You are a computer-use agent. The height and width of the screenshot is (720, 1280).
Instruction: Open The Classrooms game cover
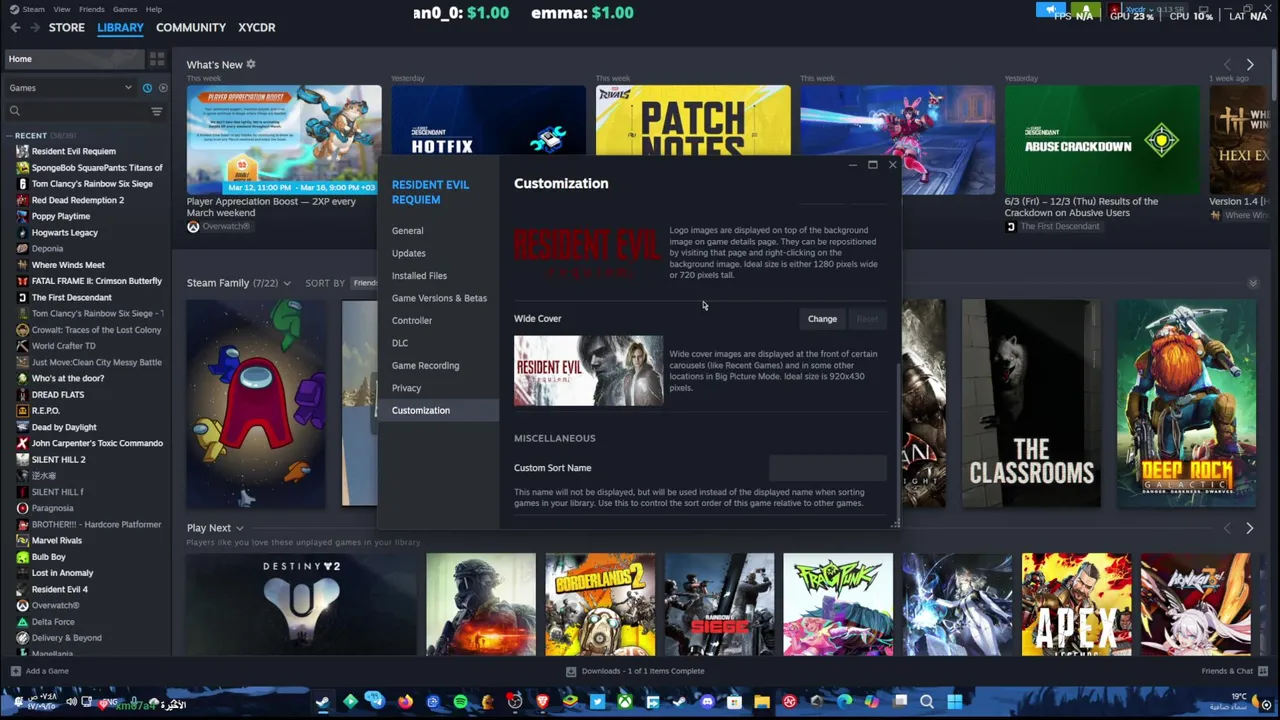(1031, 403)
